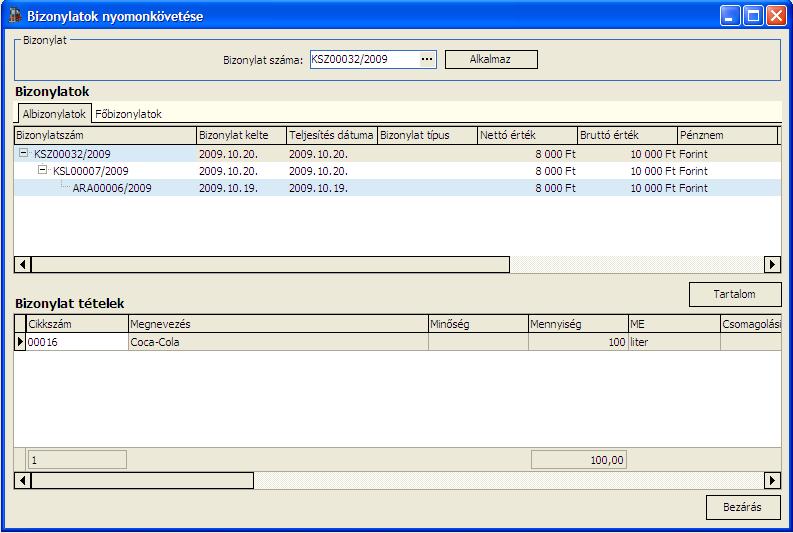
Task: Click right arrow of documents horizontal scrollbar
Action: pyautogui.click(x=772, y=264)
